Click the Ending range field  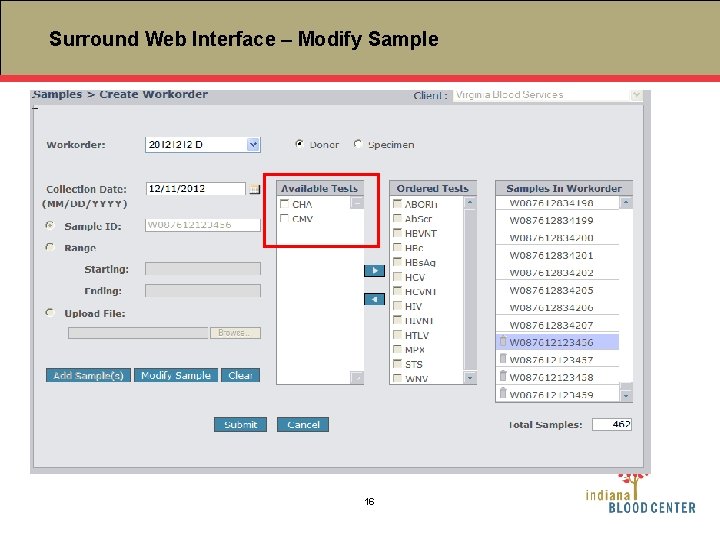[202, 291]
